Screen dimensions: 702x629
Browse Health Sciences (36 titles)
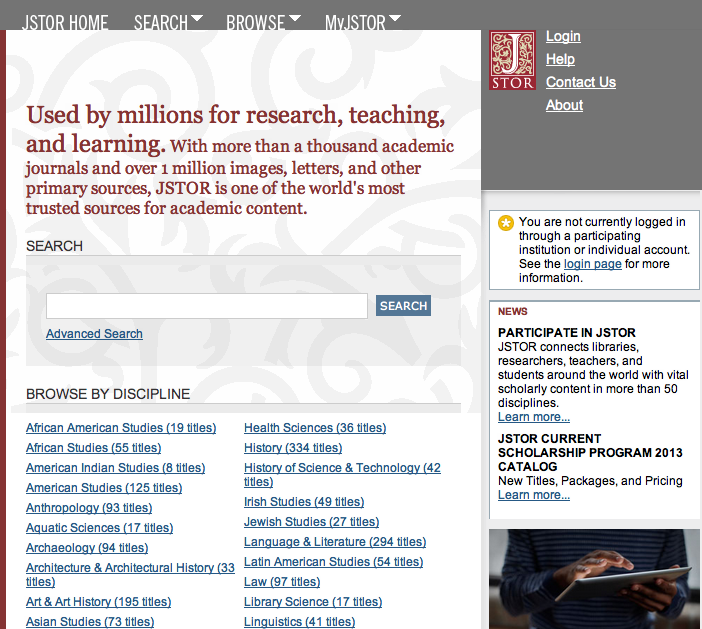[x=315, y=428]
